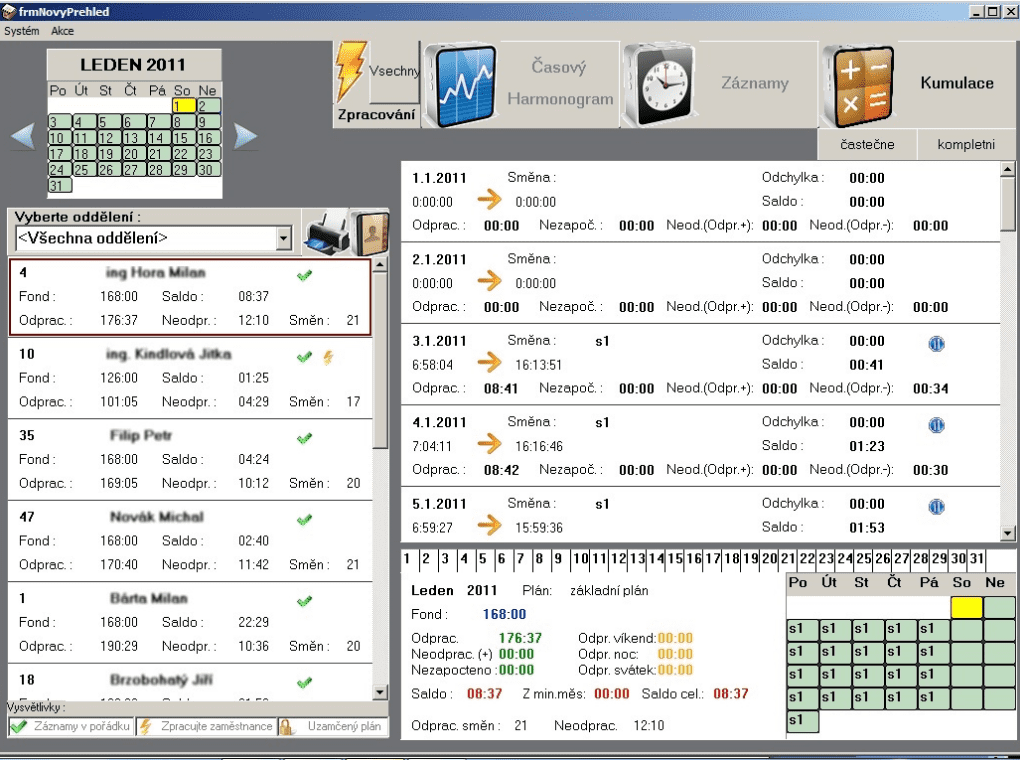Click the green check icon in Brzobohatý Jiří's row
The image size is (1020, 760).
(x=304, y=682)
